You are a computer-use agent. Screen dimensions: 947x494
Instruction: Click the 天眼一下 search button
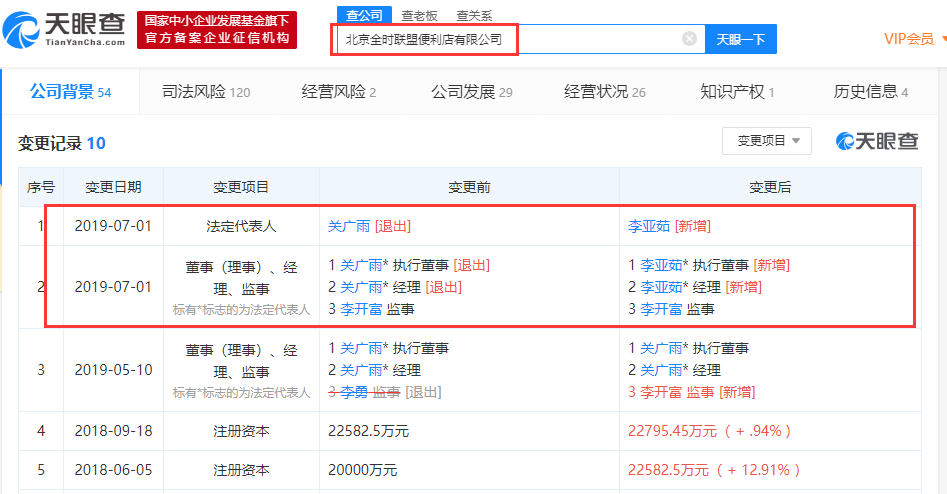click(740, 39)
